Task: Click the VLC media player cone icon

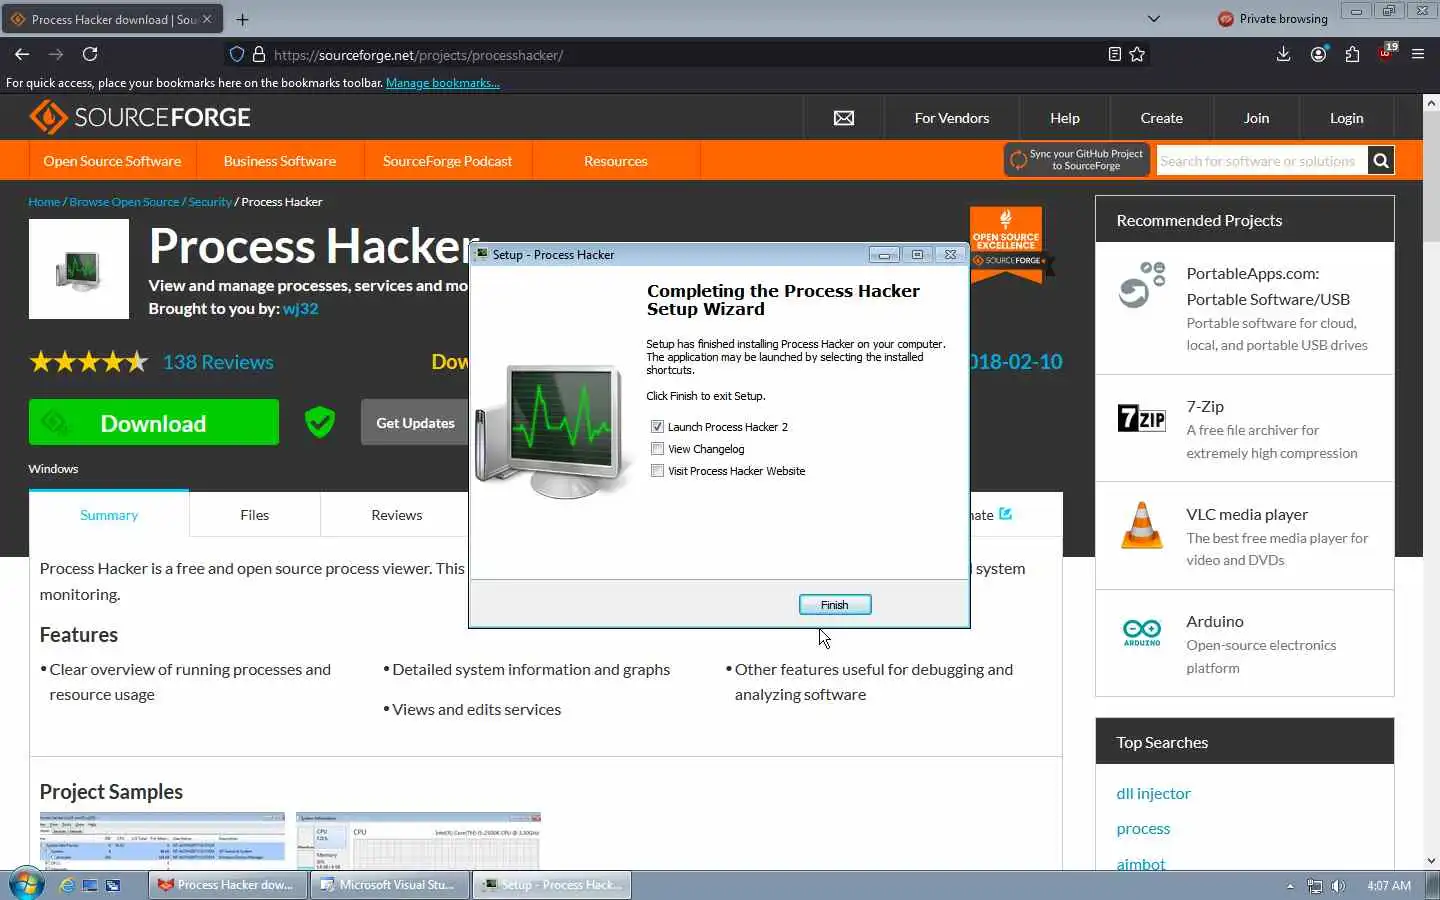Action: point(1142,526)
